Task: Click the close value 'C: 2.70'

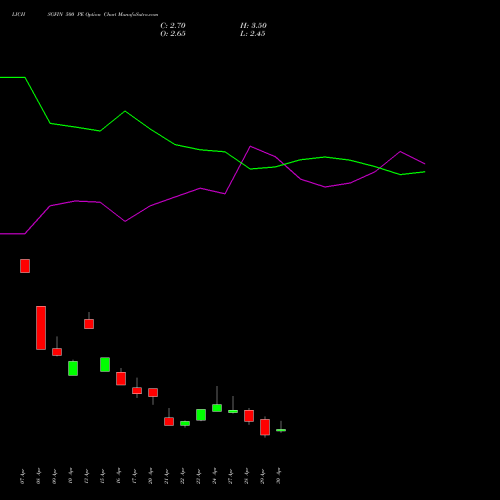Action: point(173,26)
